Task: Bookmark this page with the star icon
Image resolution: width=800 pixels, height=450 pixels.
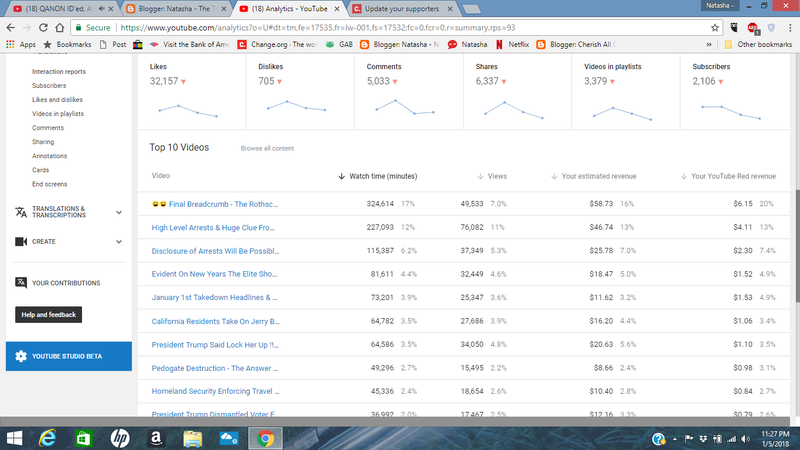Action: [715, 28]
